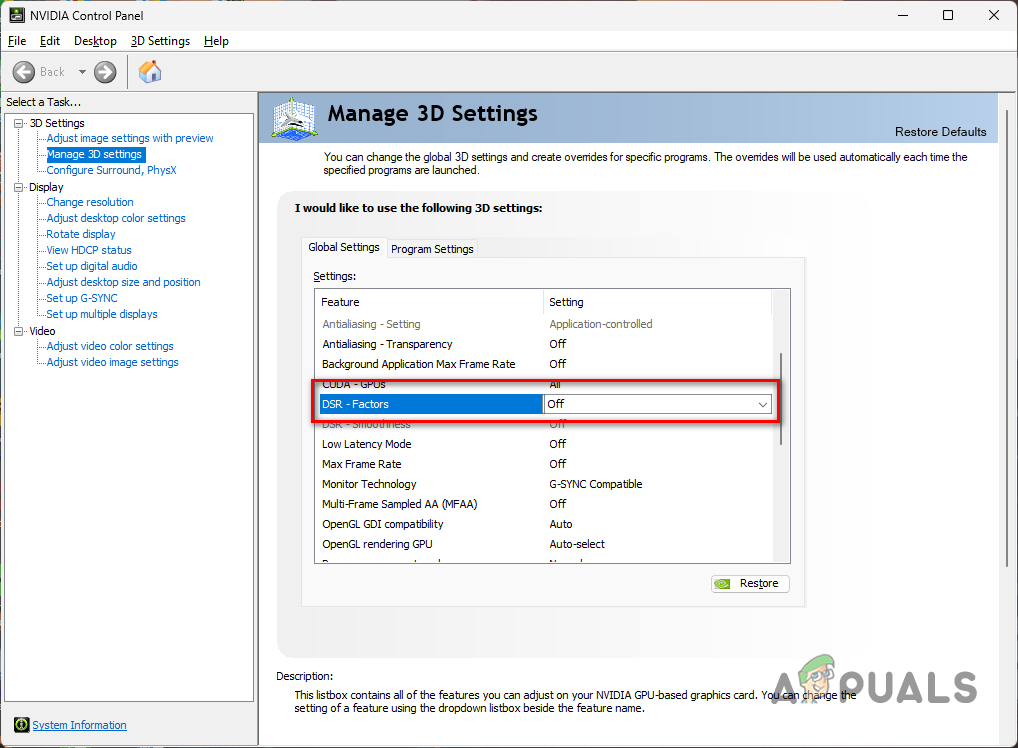
Task: Open the Edit menu
Action: tap(50, 41)
